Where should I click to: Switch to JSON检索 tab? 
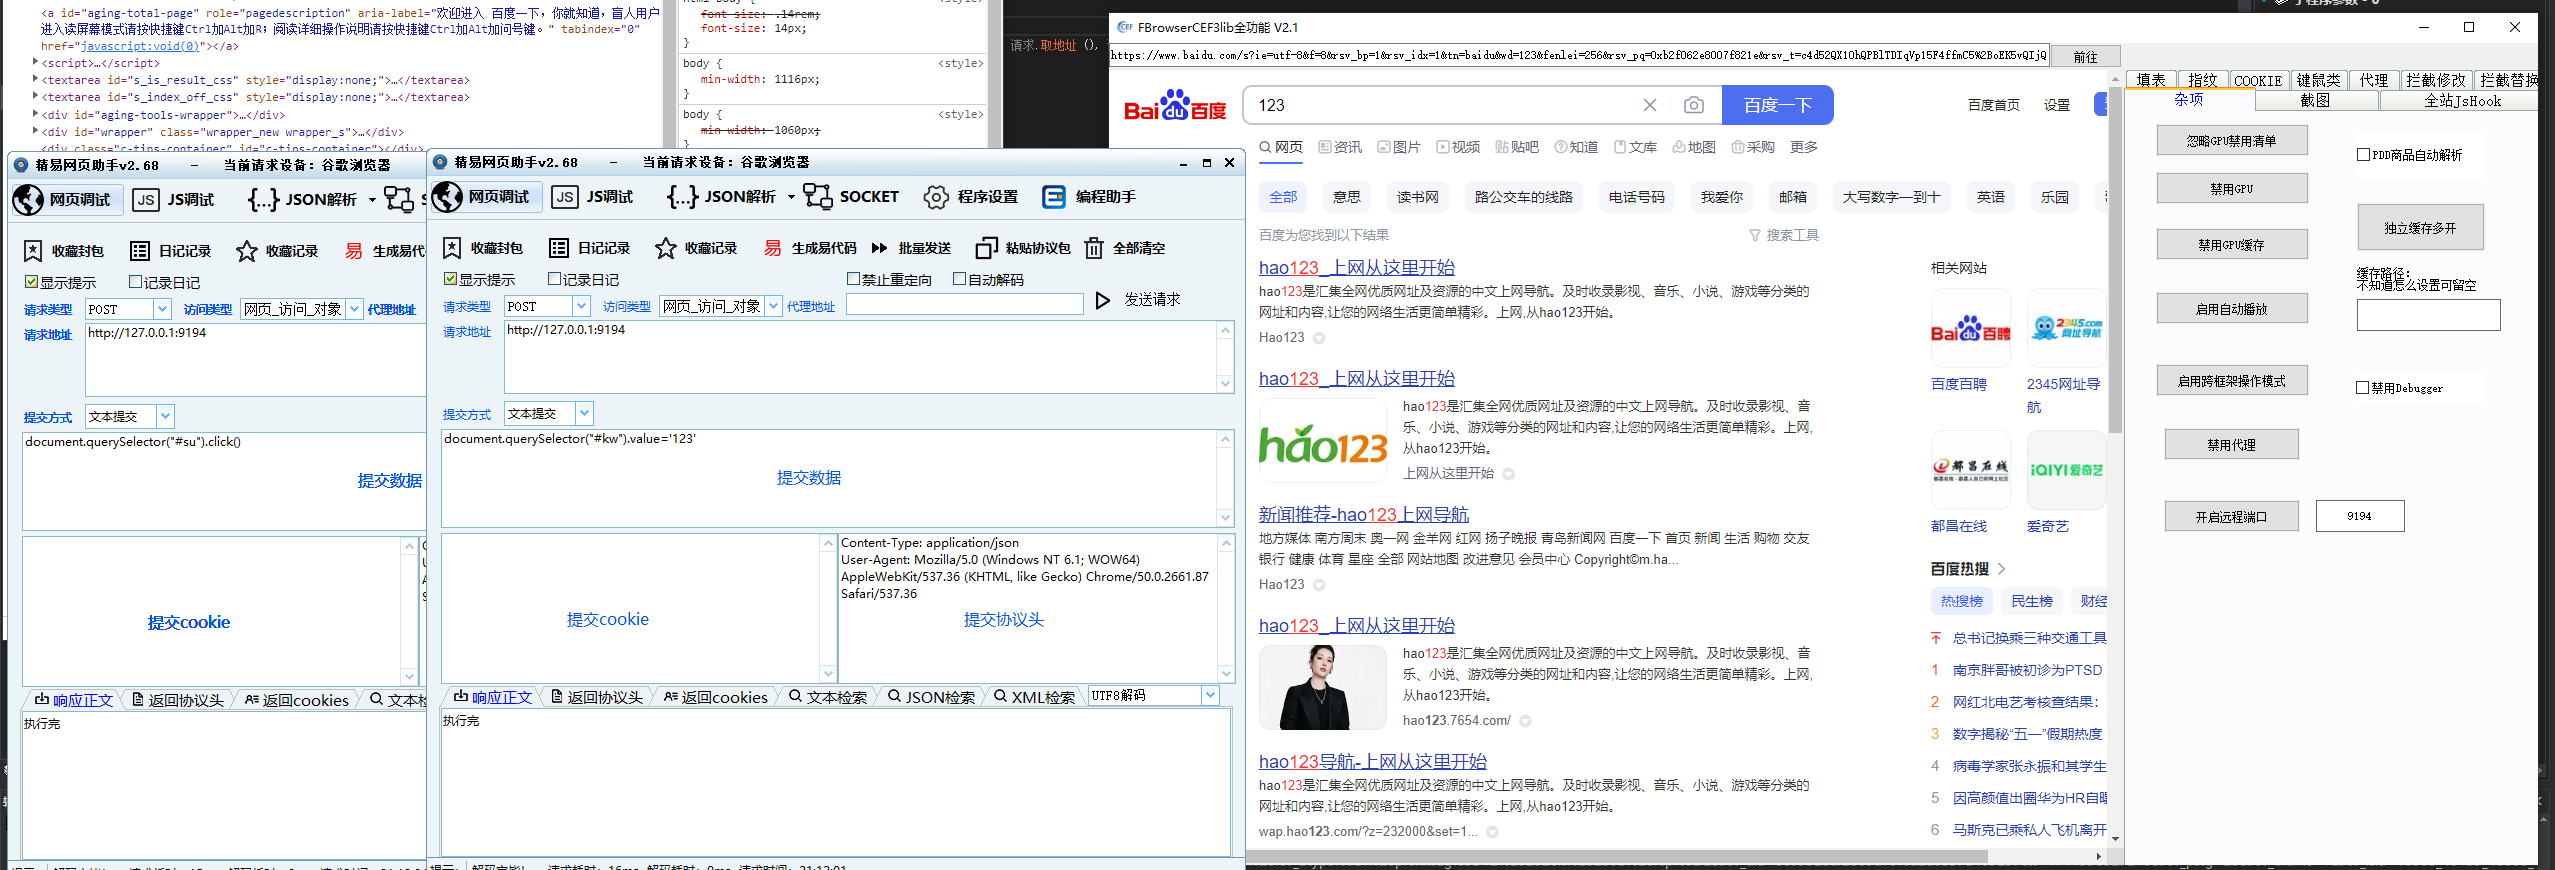931,697
